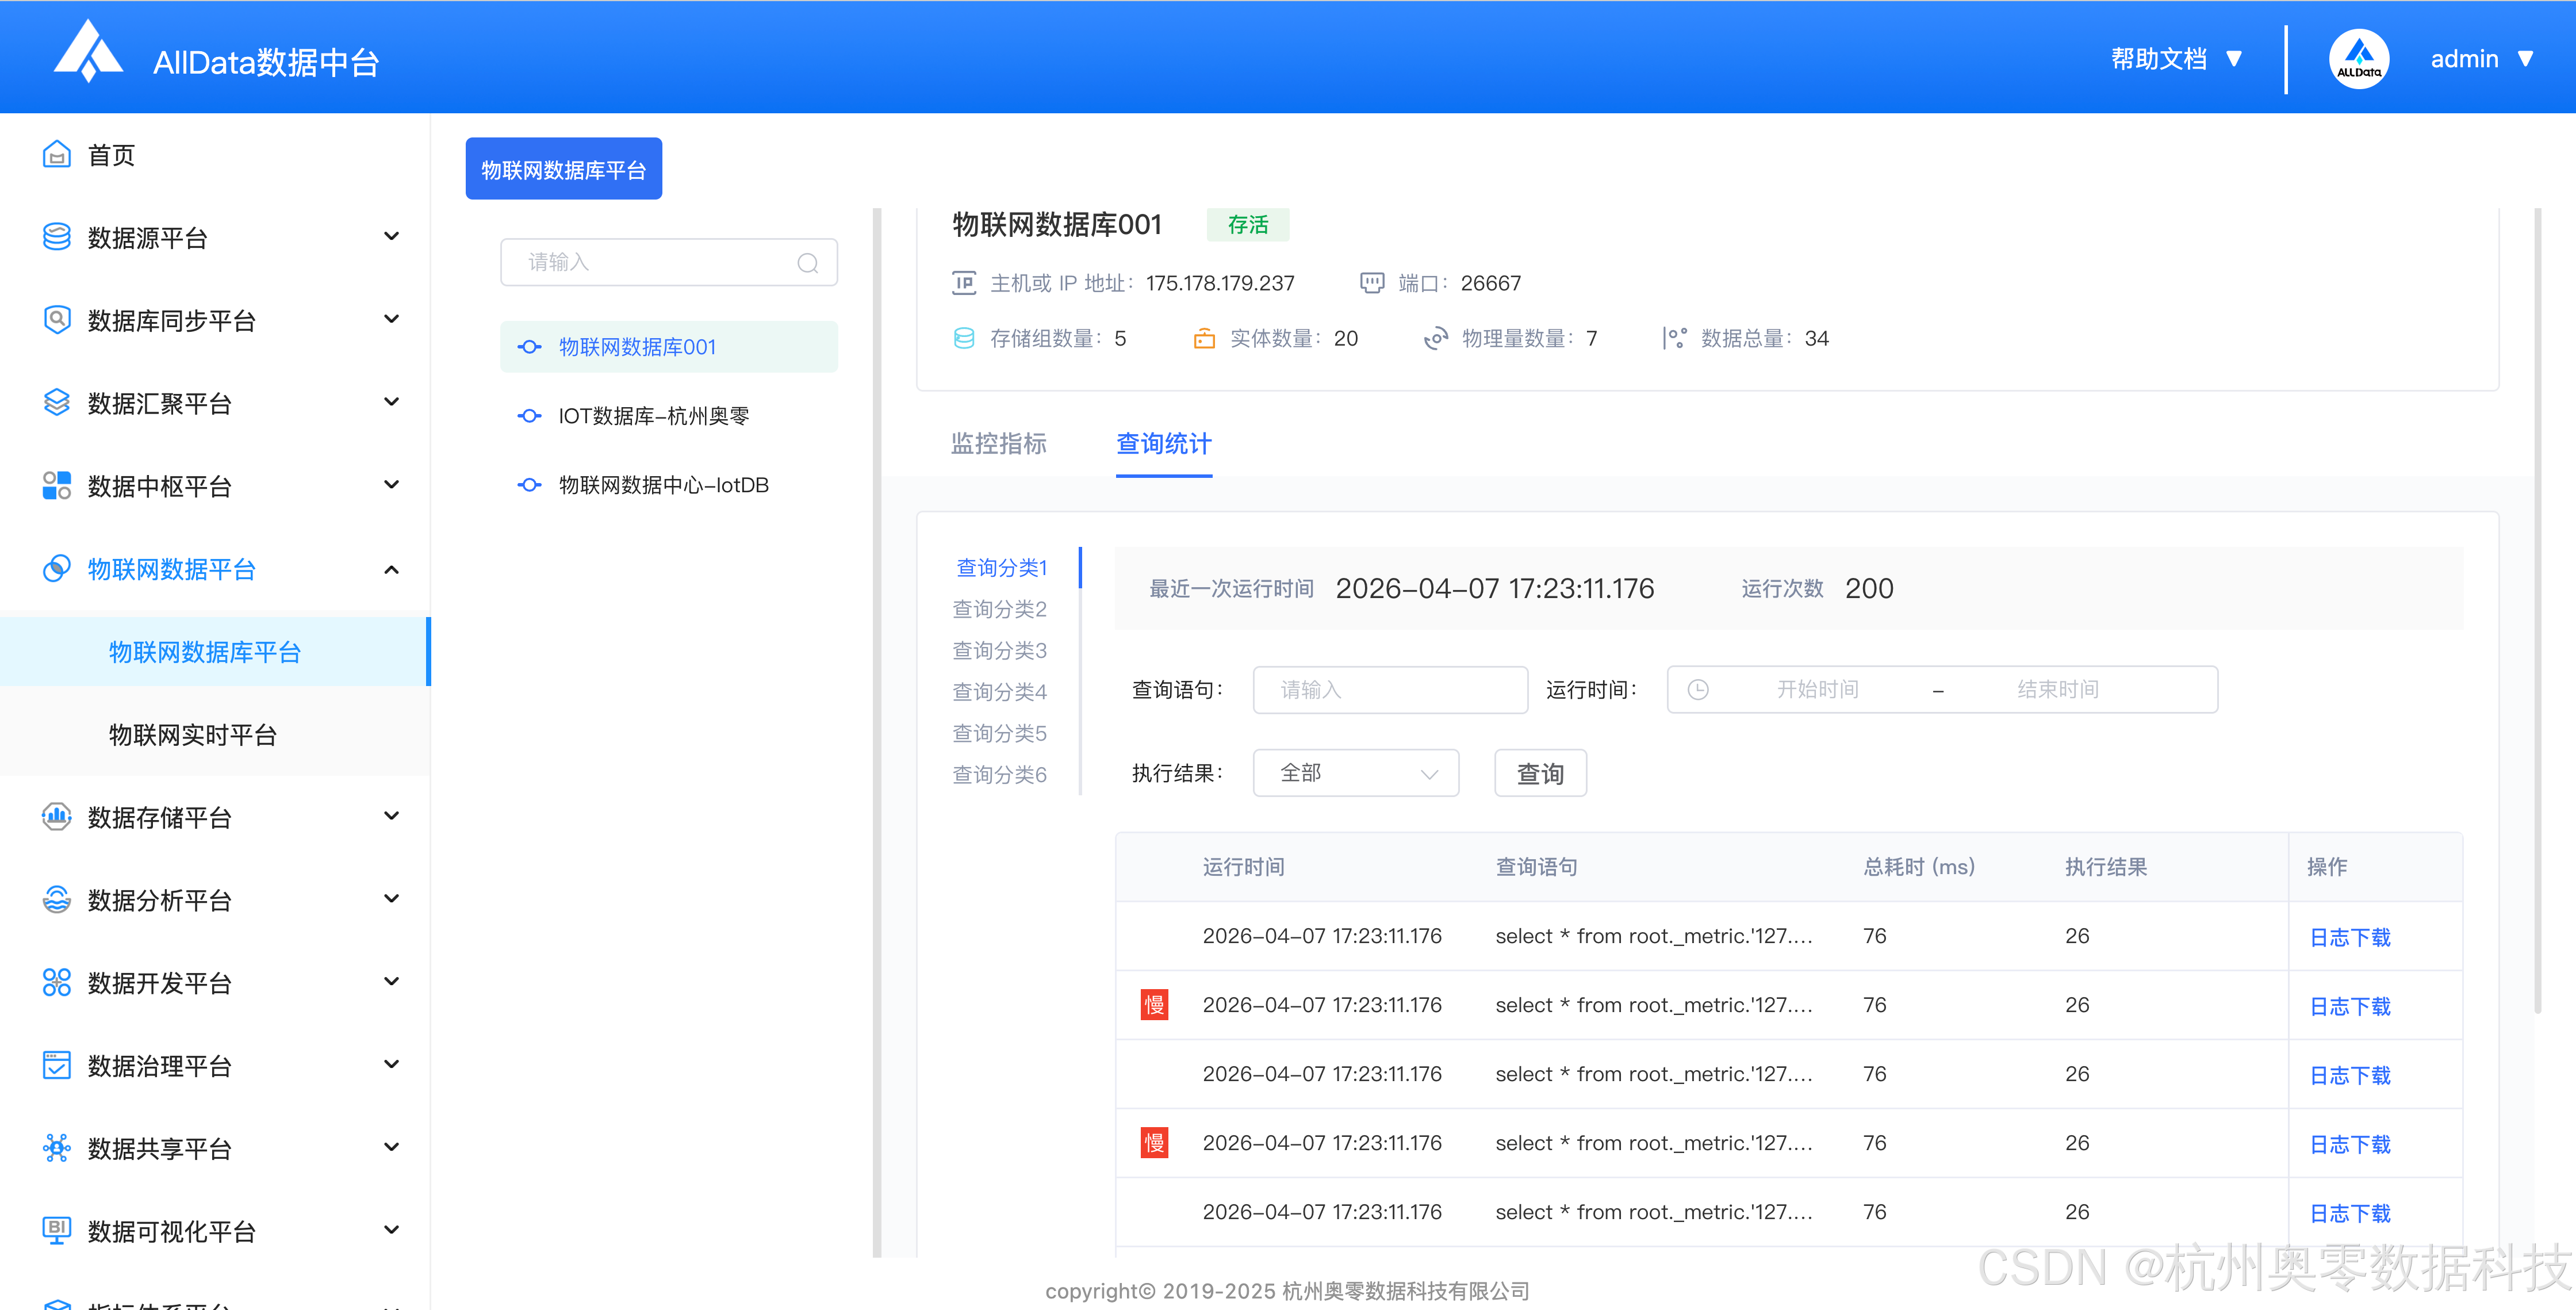2576x1310 pixels.
Task: Click the 数据中枢平台 sidebar icon
Action: pyautogui.click(x=56, y=486)
